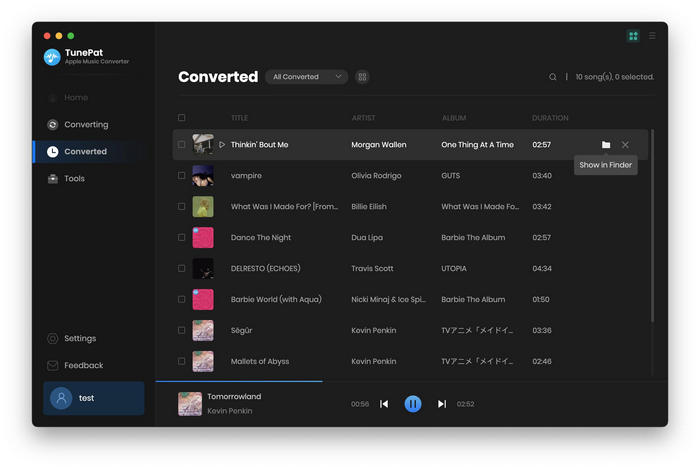Click the Show in Finder tooltip

(x=605, y=165)
